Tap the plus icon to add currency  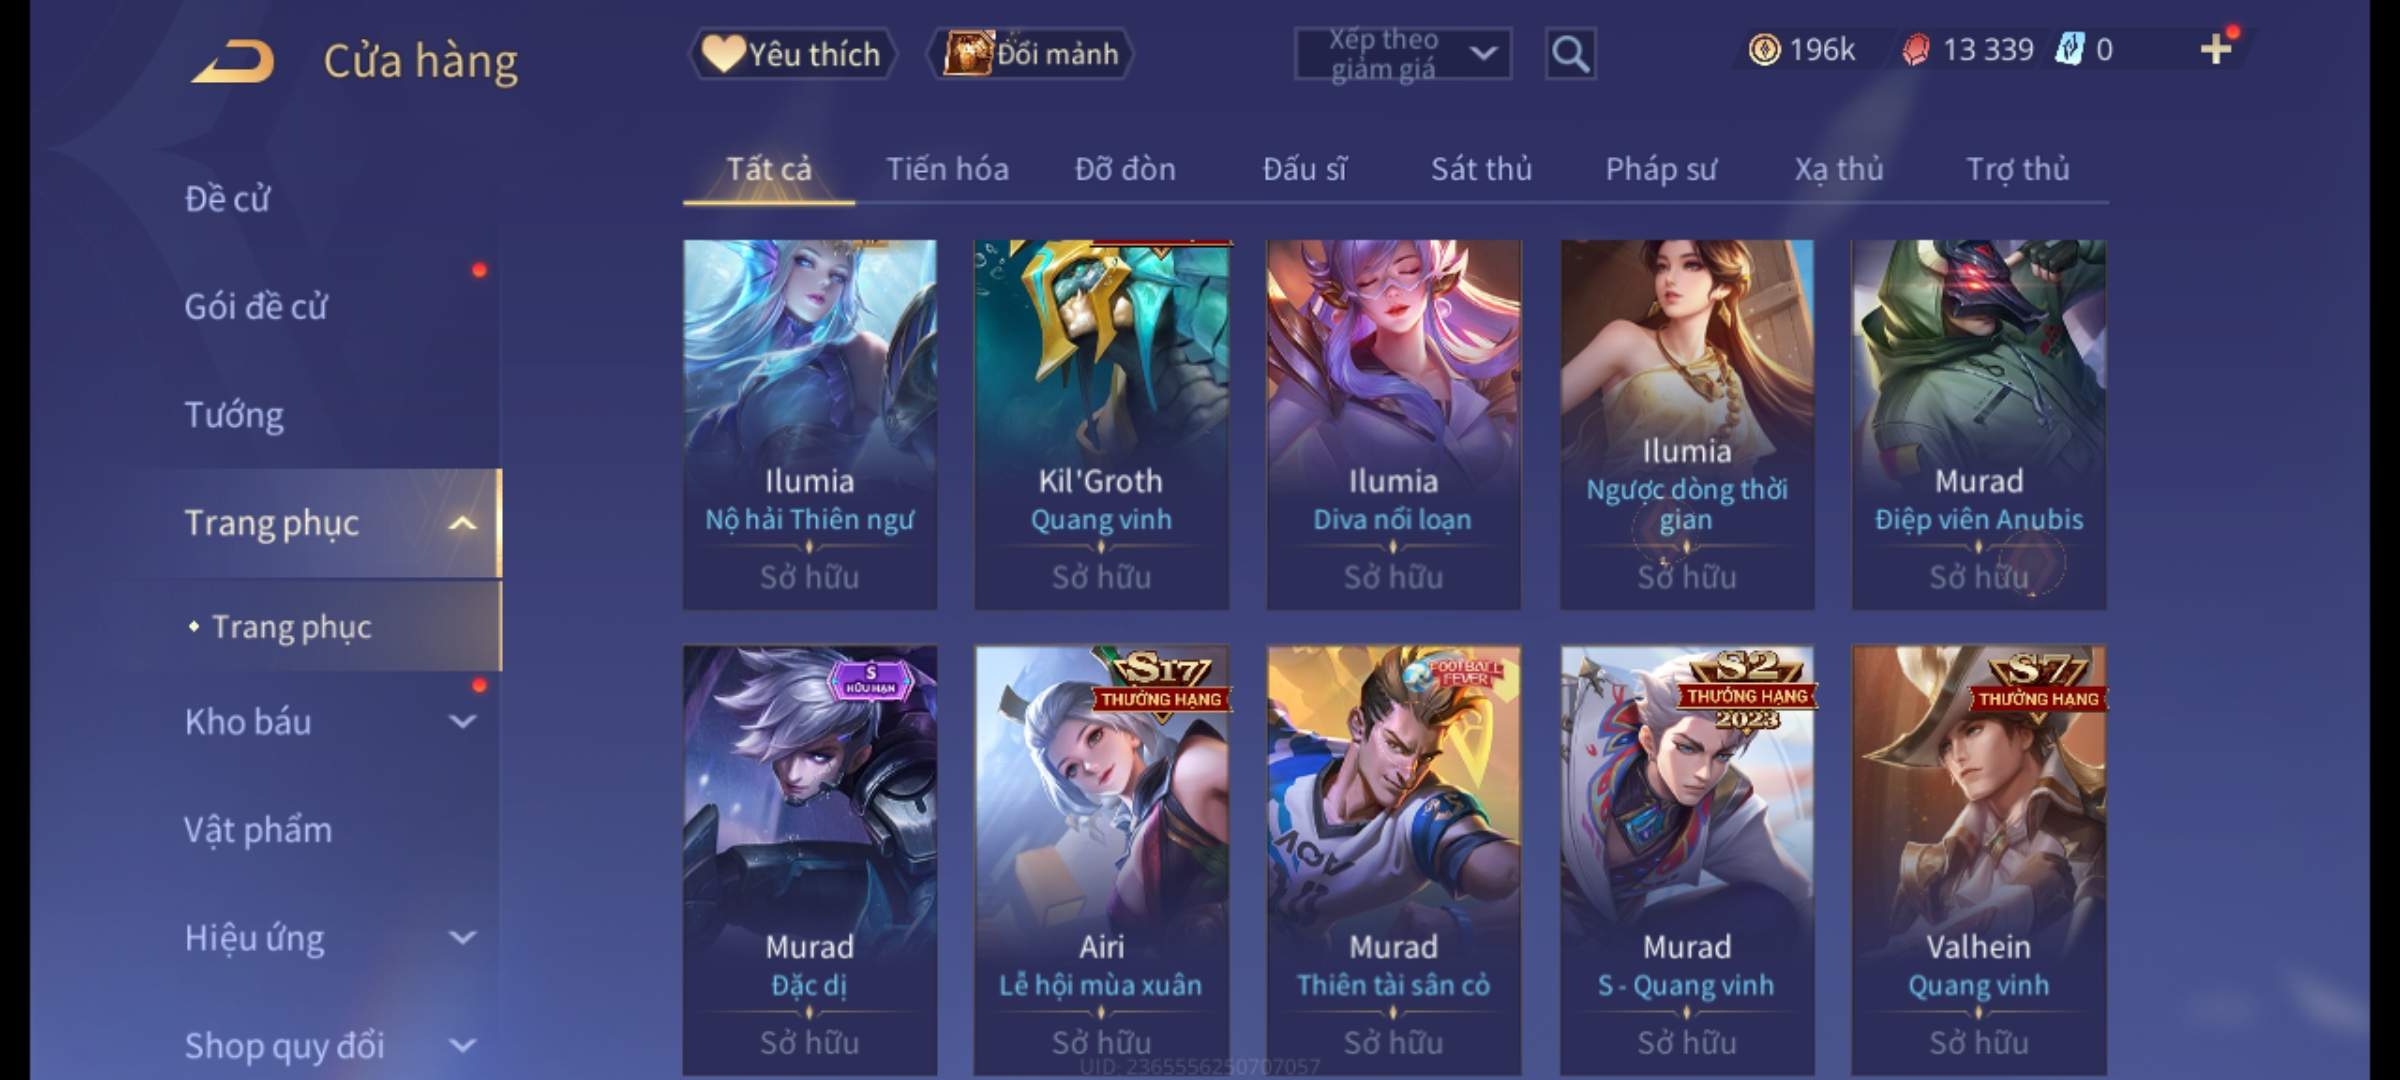pos(2216,49)
